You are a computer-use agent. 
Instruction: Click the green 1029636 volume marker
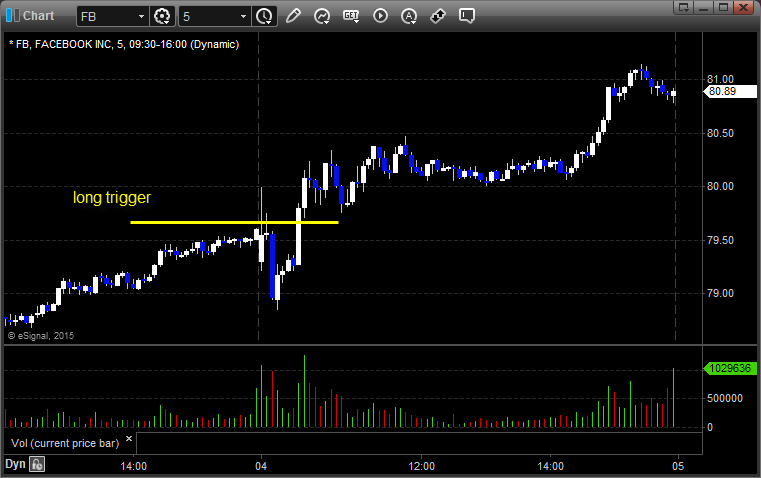point(730,368)
